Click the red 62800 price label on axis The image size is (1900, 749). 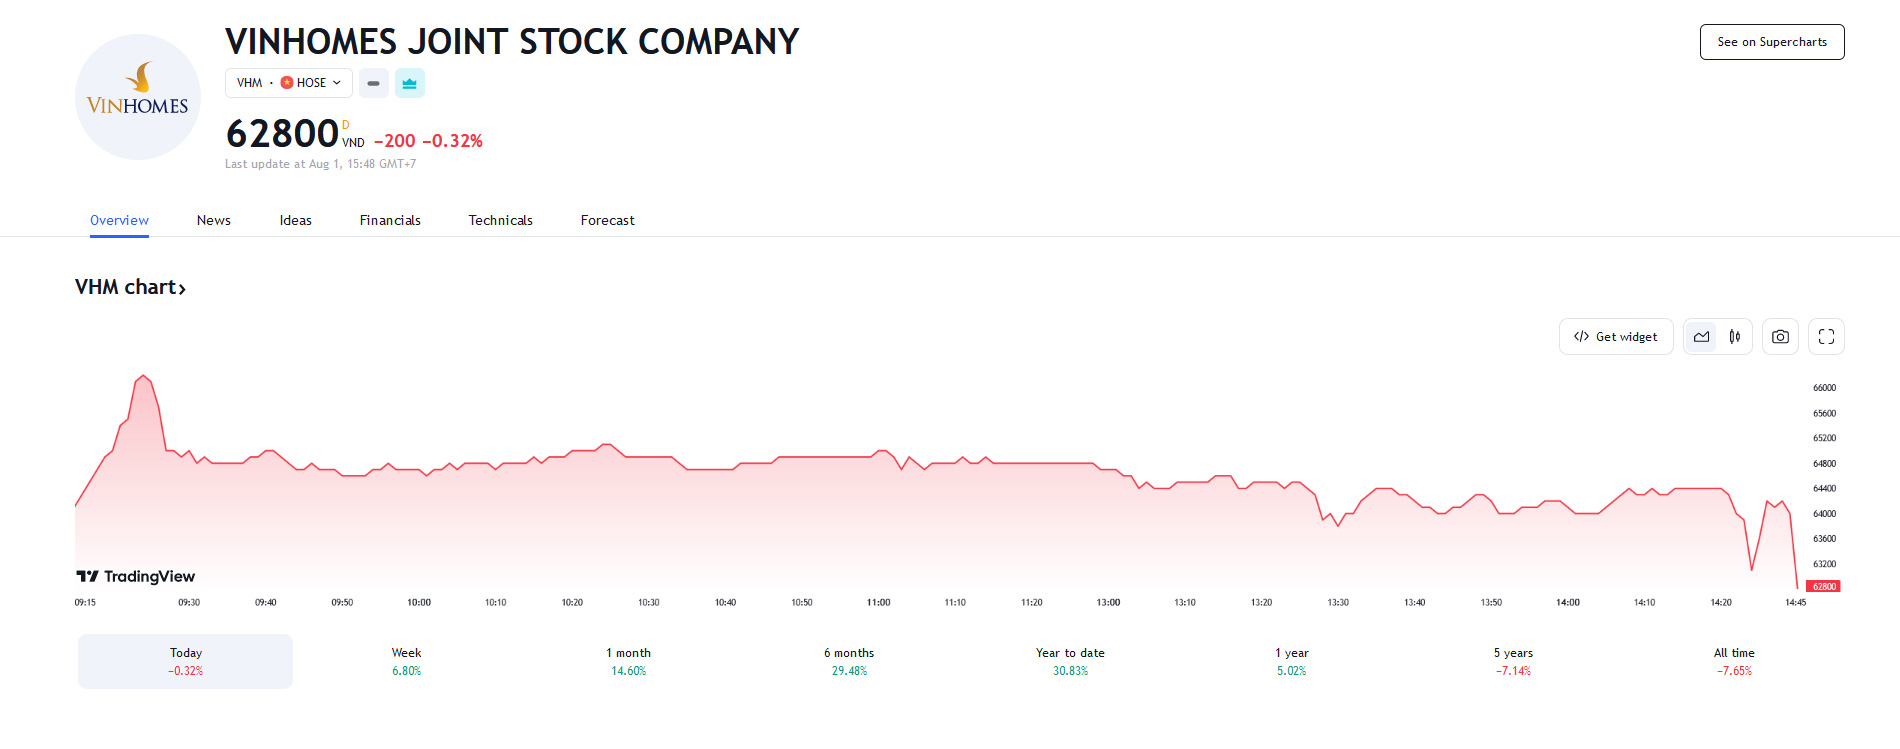(1824, 586)
